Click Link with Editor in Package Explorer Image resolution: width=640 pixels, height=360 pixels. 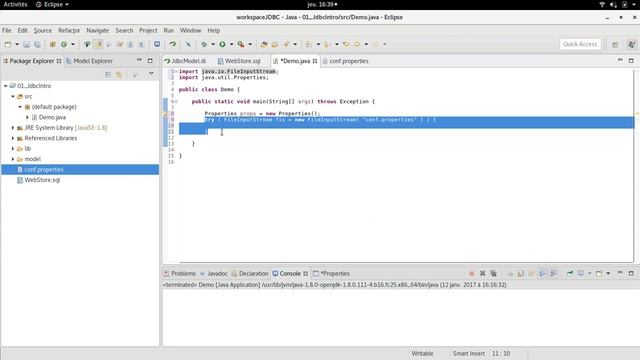pyautogui.click(x=119, y=74)
